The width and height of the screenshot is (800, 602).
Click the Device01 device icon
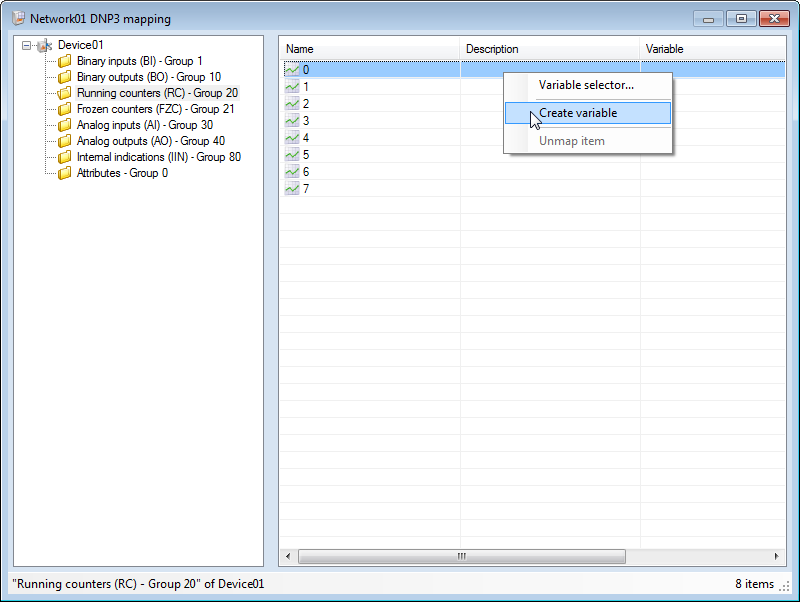pos(45,46)
